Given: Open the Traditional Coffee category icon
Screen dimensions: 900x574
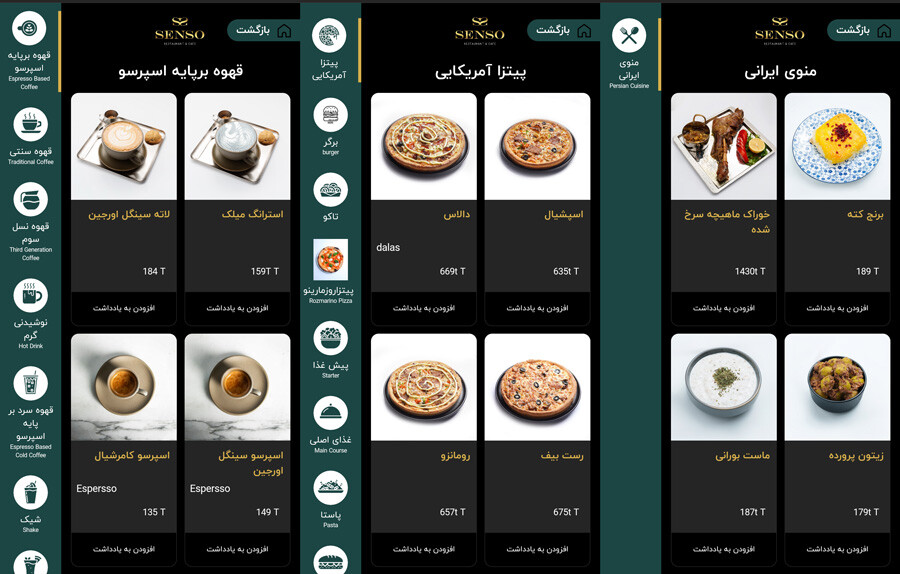Looking at the screenshot, I should [x=30, y=125].
